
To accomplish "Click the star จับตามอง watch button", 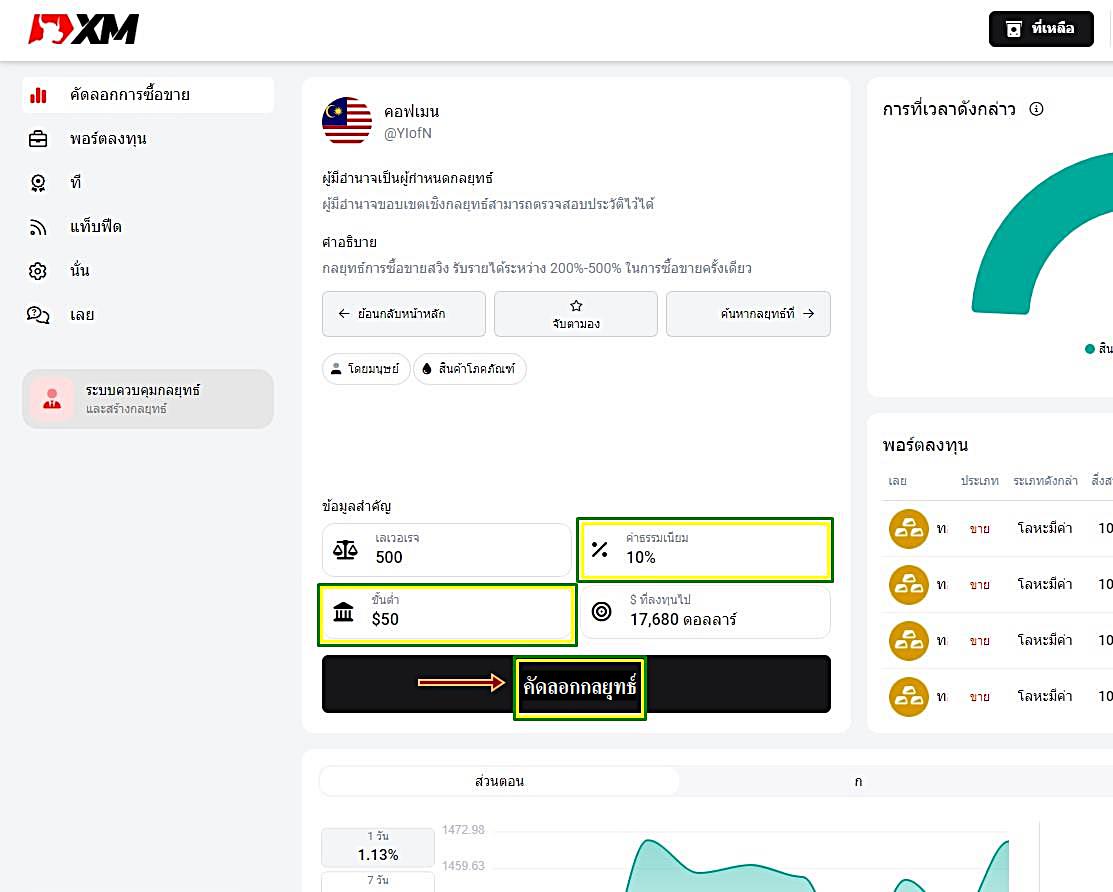I will click(x=576, y=314).
